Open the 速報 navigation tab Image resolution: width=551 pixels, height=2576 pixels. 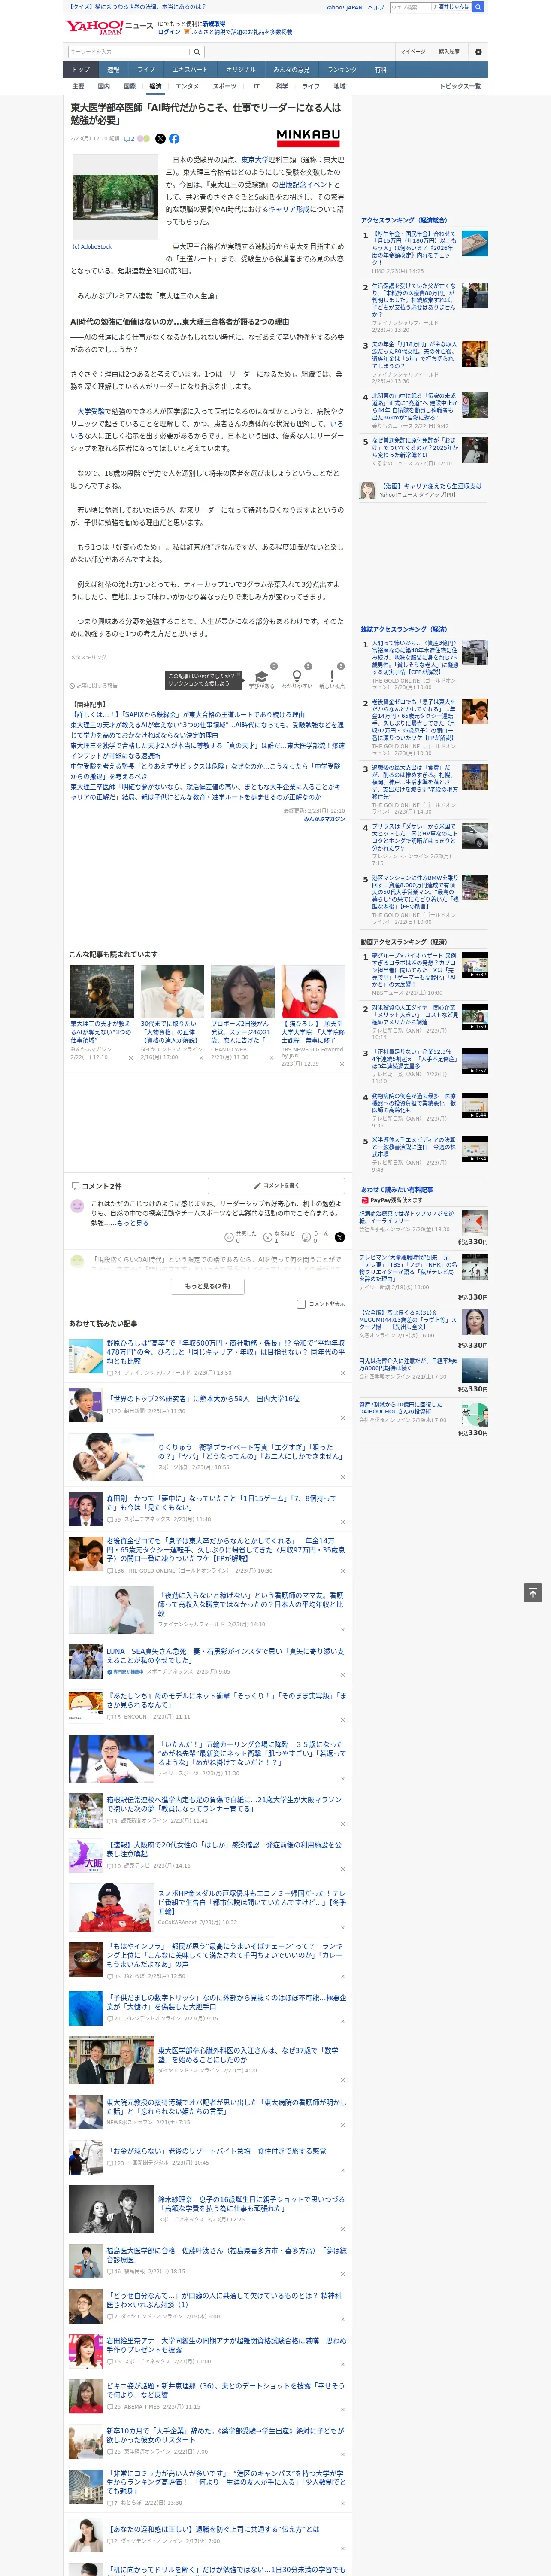click(x=113, y=70)
